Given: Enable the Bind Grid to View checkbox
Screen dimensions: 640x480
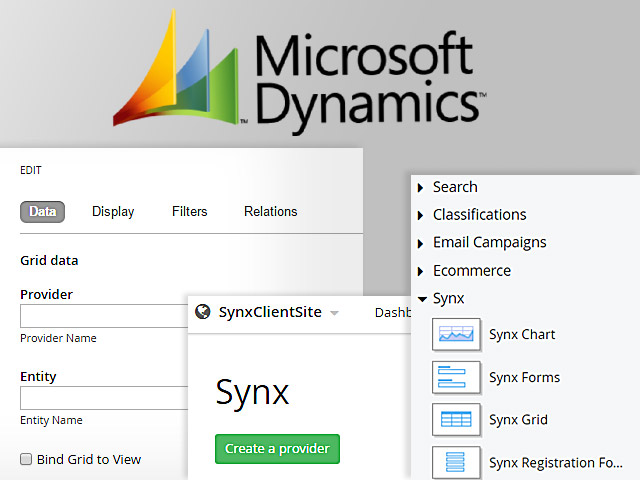Looking at the screenshot, I should (26, 459).
